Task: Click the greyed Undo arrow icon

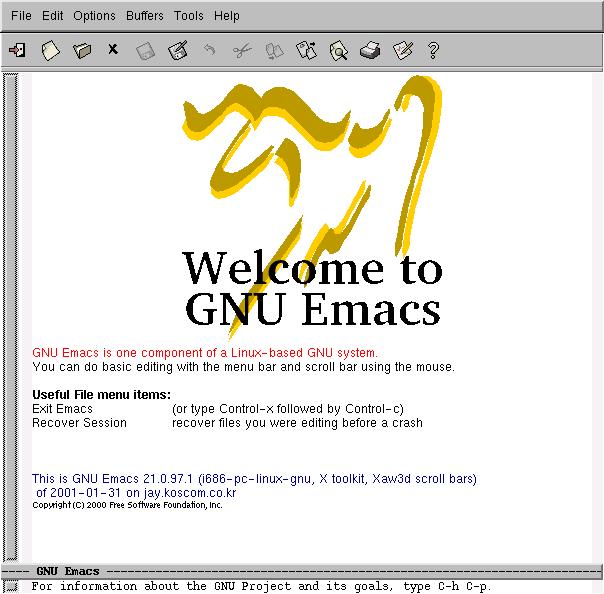Action: (210, 50)
